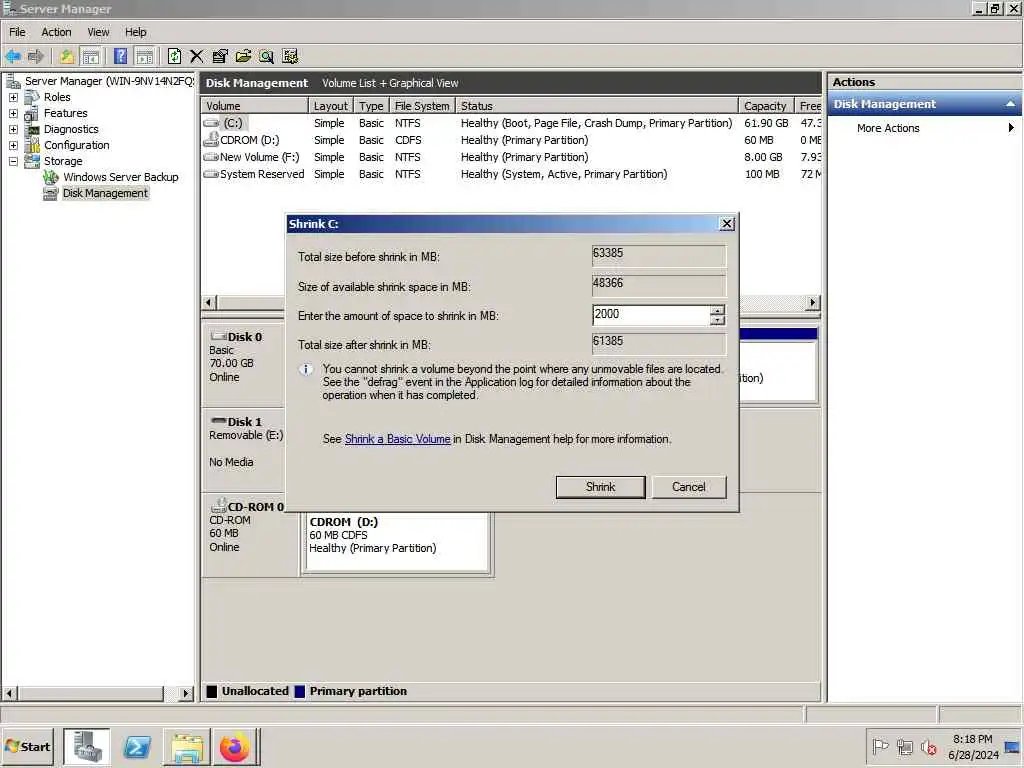The width and height of the screenshot is (1024, 768).
Task: Expand the More Actions submenu arrow
Action: [x=1011, y=128]
